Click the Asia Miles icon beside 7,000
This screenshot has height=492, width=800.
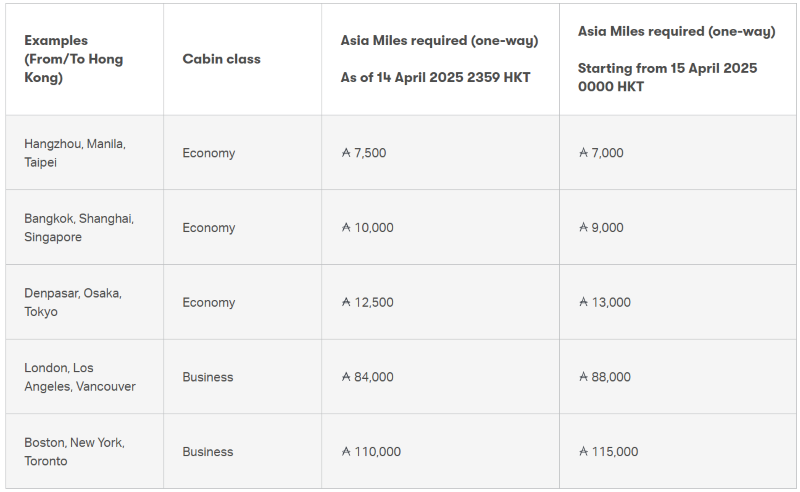coord(584,153)
